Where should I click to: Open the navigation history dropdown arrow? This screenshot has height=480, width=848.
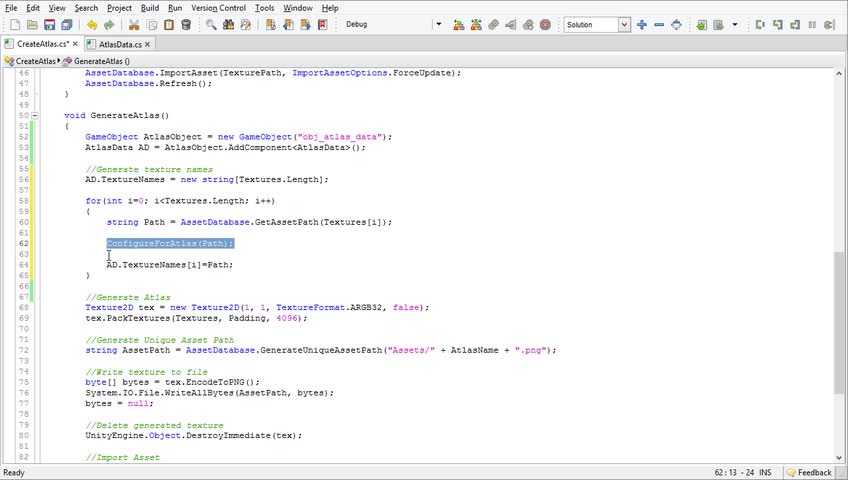tap(734, 25)
